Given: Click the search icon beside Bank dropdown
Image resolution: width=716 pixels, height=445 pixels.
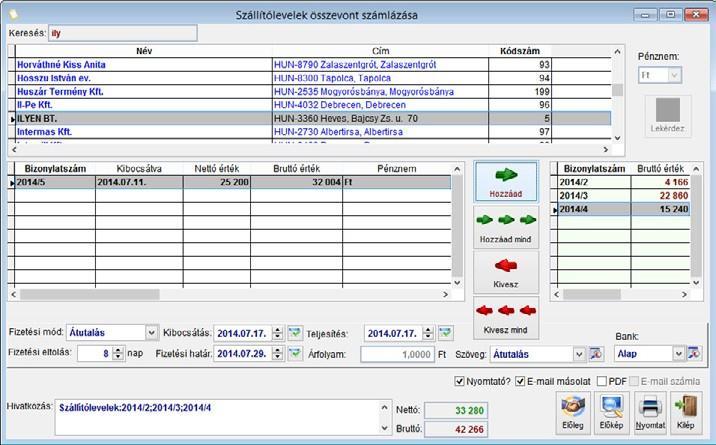Looking at the screenshot, I should pos(694,353).
